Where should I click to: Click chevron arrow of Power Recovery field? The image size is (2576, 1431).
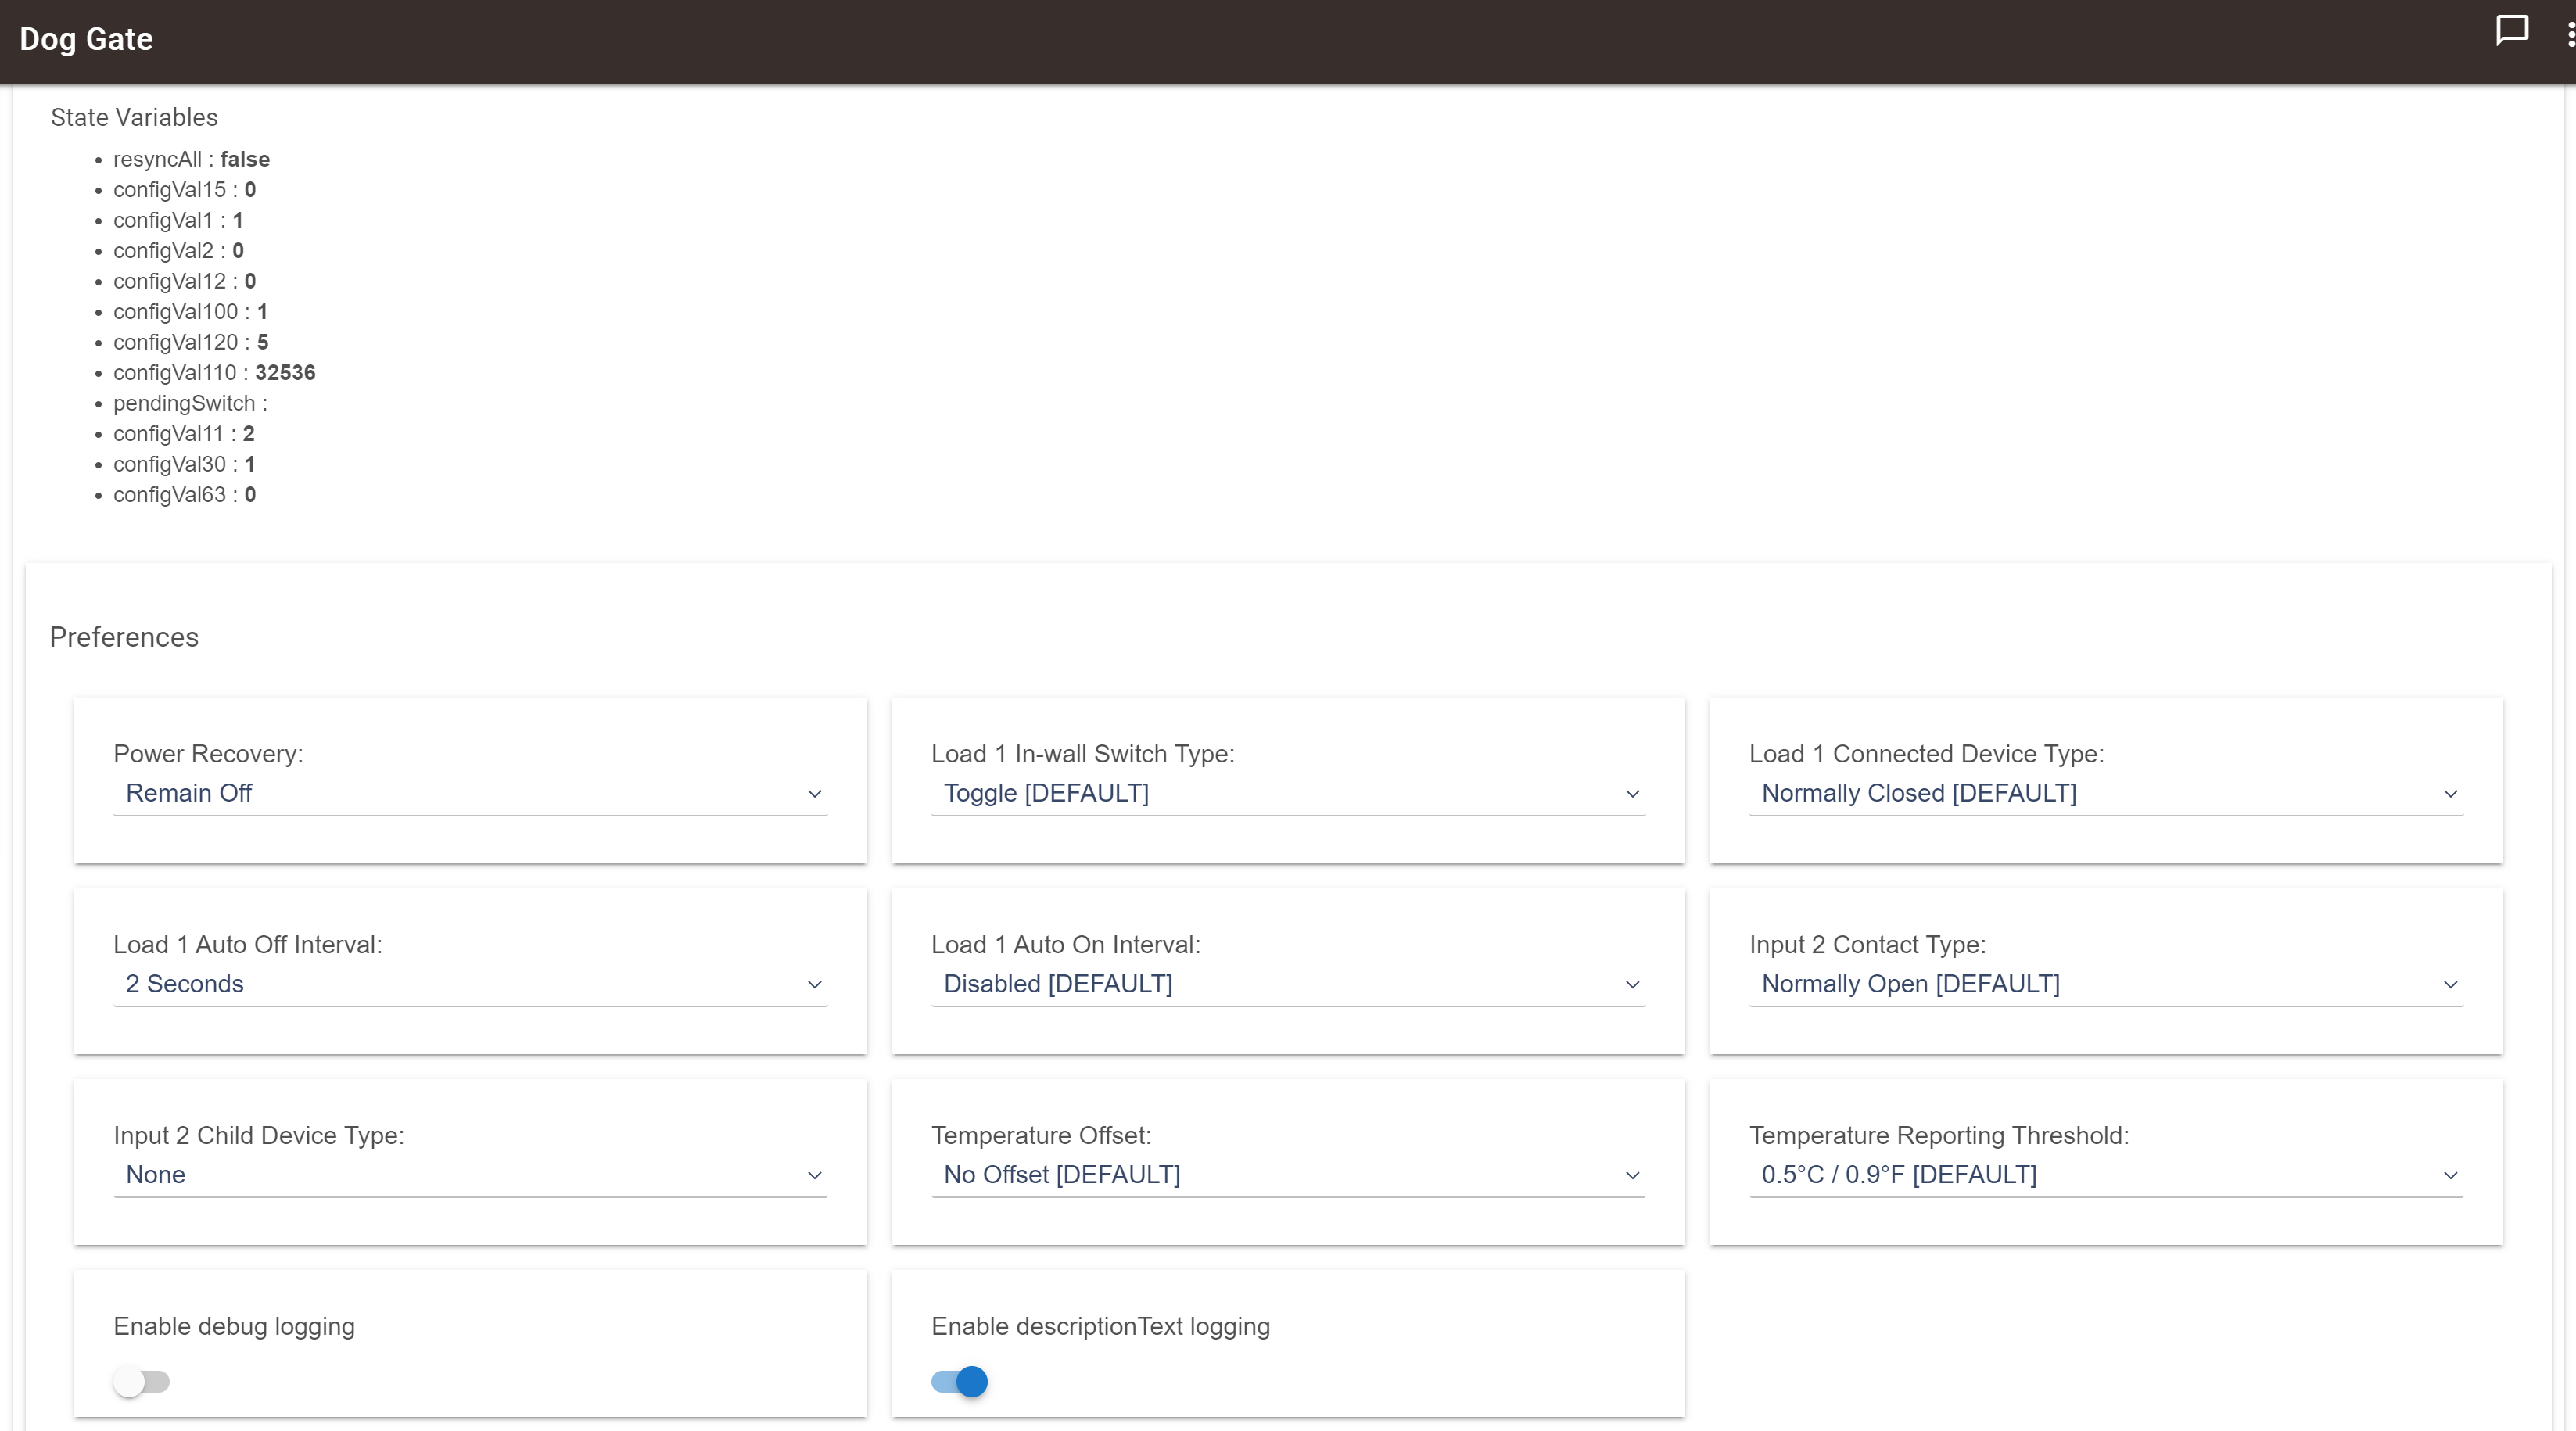tap(814, 794)
